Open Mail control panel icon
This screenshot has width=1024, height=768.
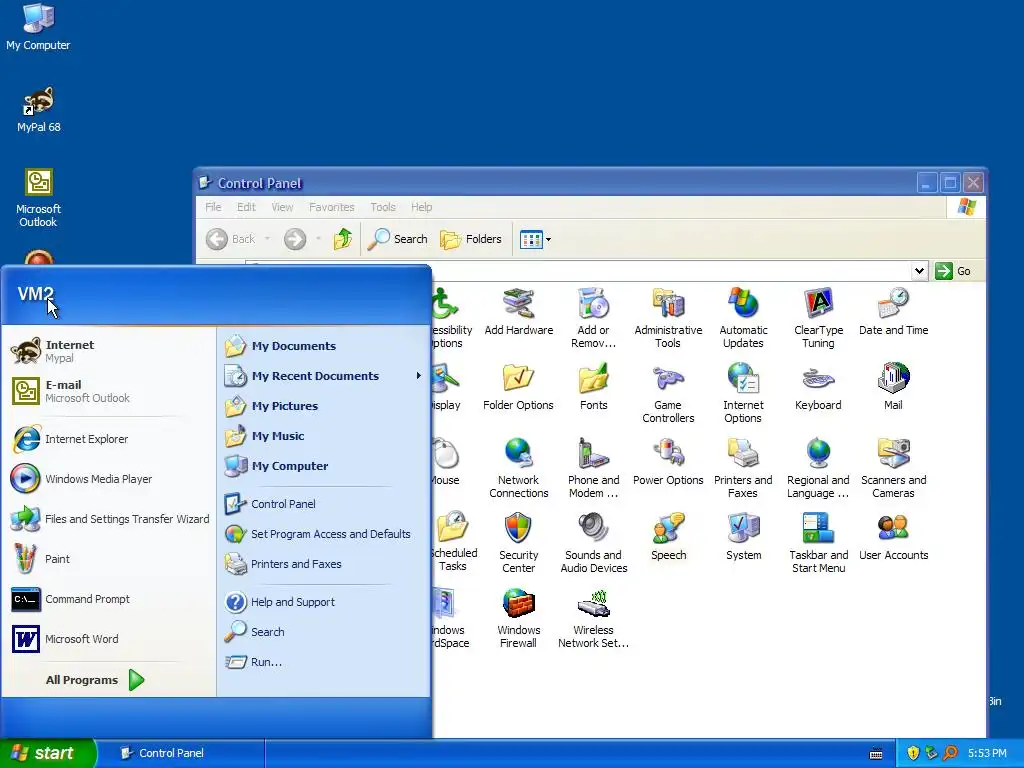click(x=893, y=388)
